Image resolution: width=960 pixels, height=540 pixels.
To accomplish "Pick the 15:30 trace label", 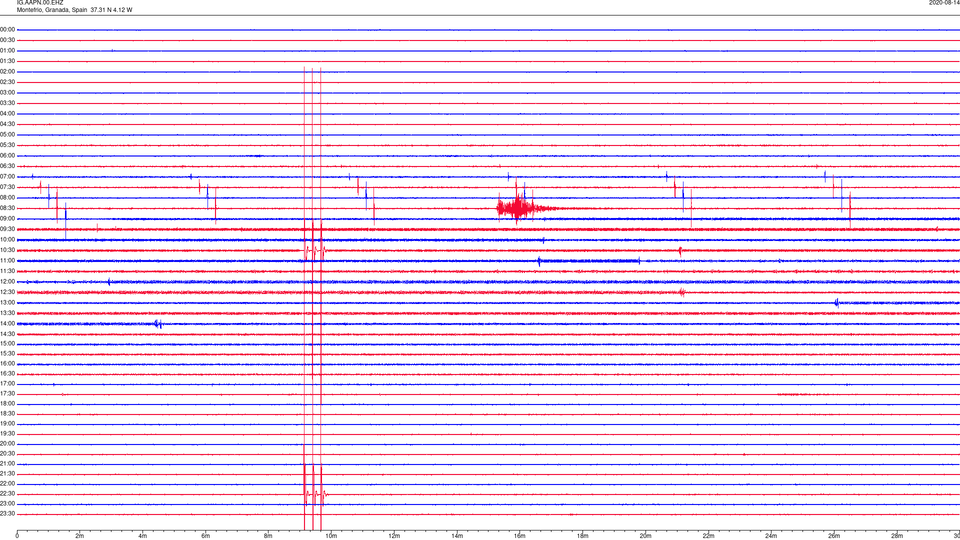I will [x=8, y=353].
